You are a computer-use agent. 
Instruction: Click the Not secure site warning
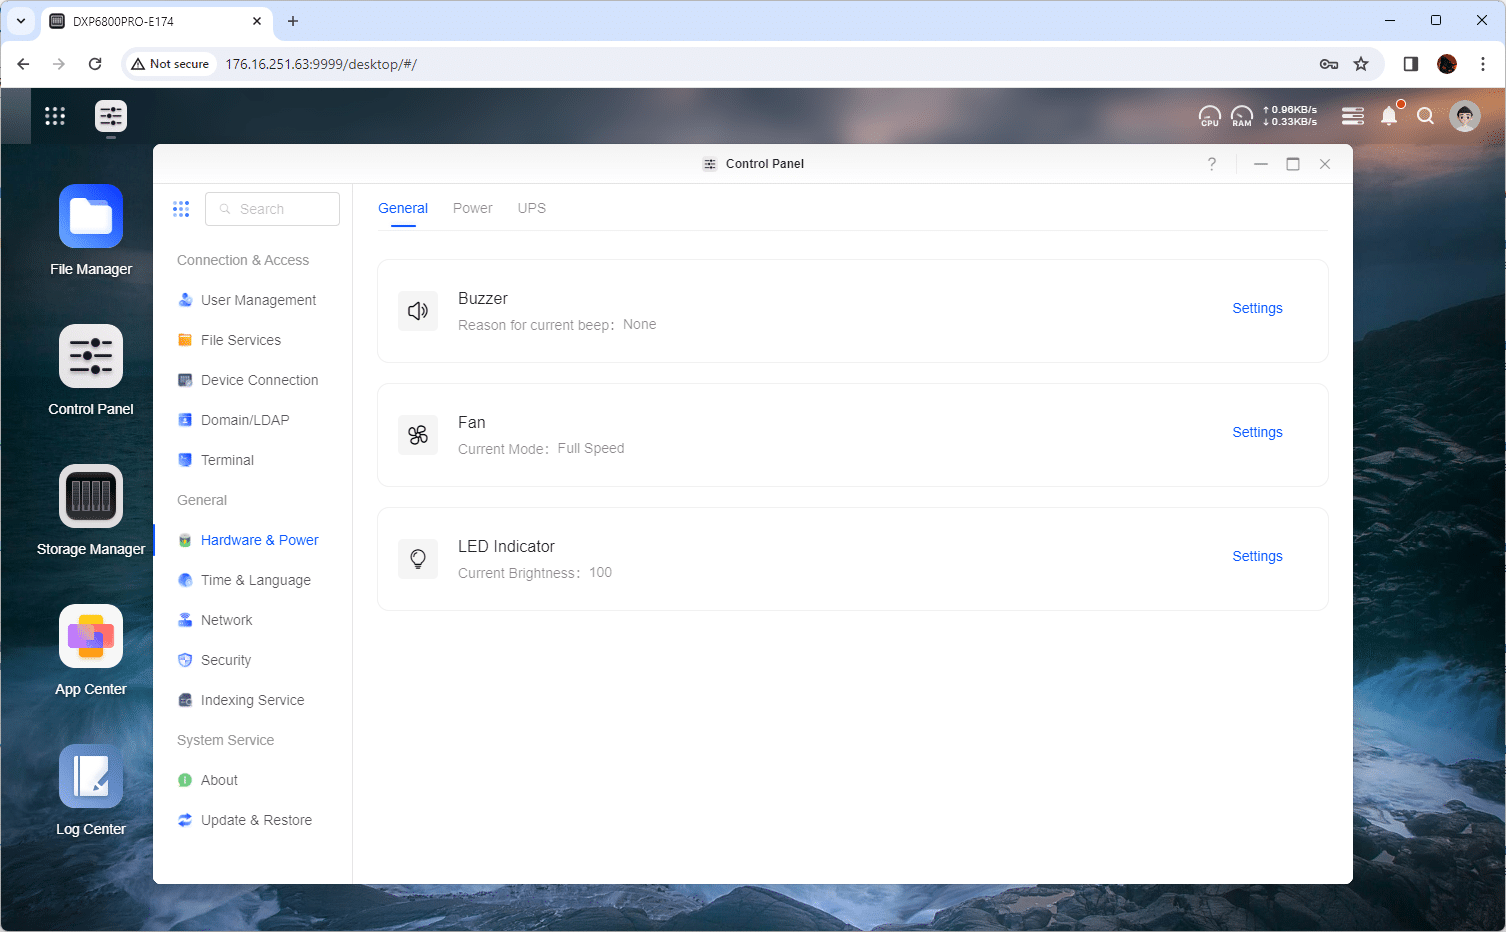pos(170,64)
